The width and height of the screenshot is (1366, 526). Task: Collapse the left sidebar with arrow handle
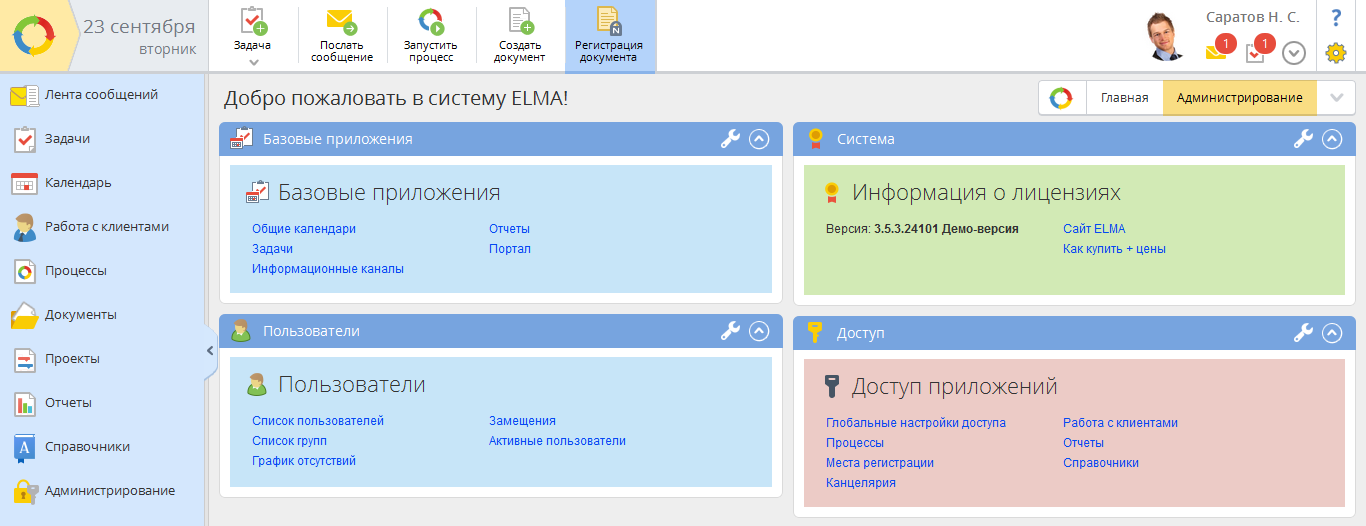click(209, 351)
